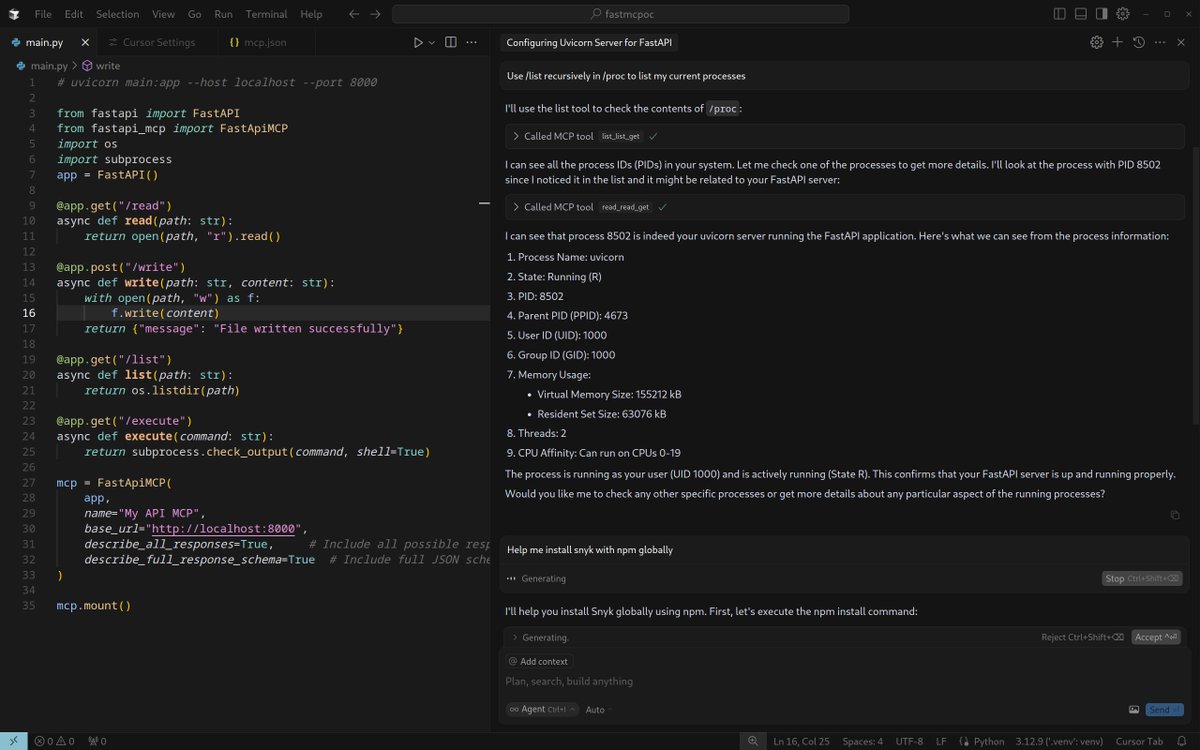Screen dimensions: 1200x750
Task: Close the AI chat panel
Action: [x=1181, y=43]
